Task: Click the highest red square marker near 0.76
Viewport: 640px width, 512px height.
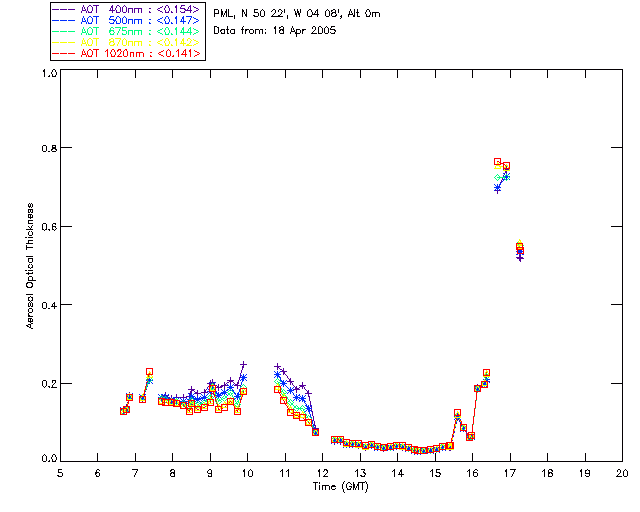Action: (497, 162)
